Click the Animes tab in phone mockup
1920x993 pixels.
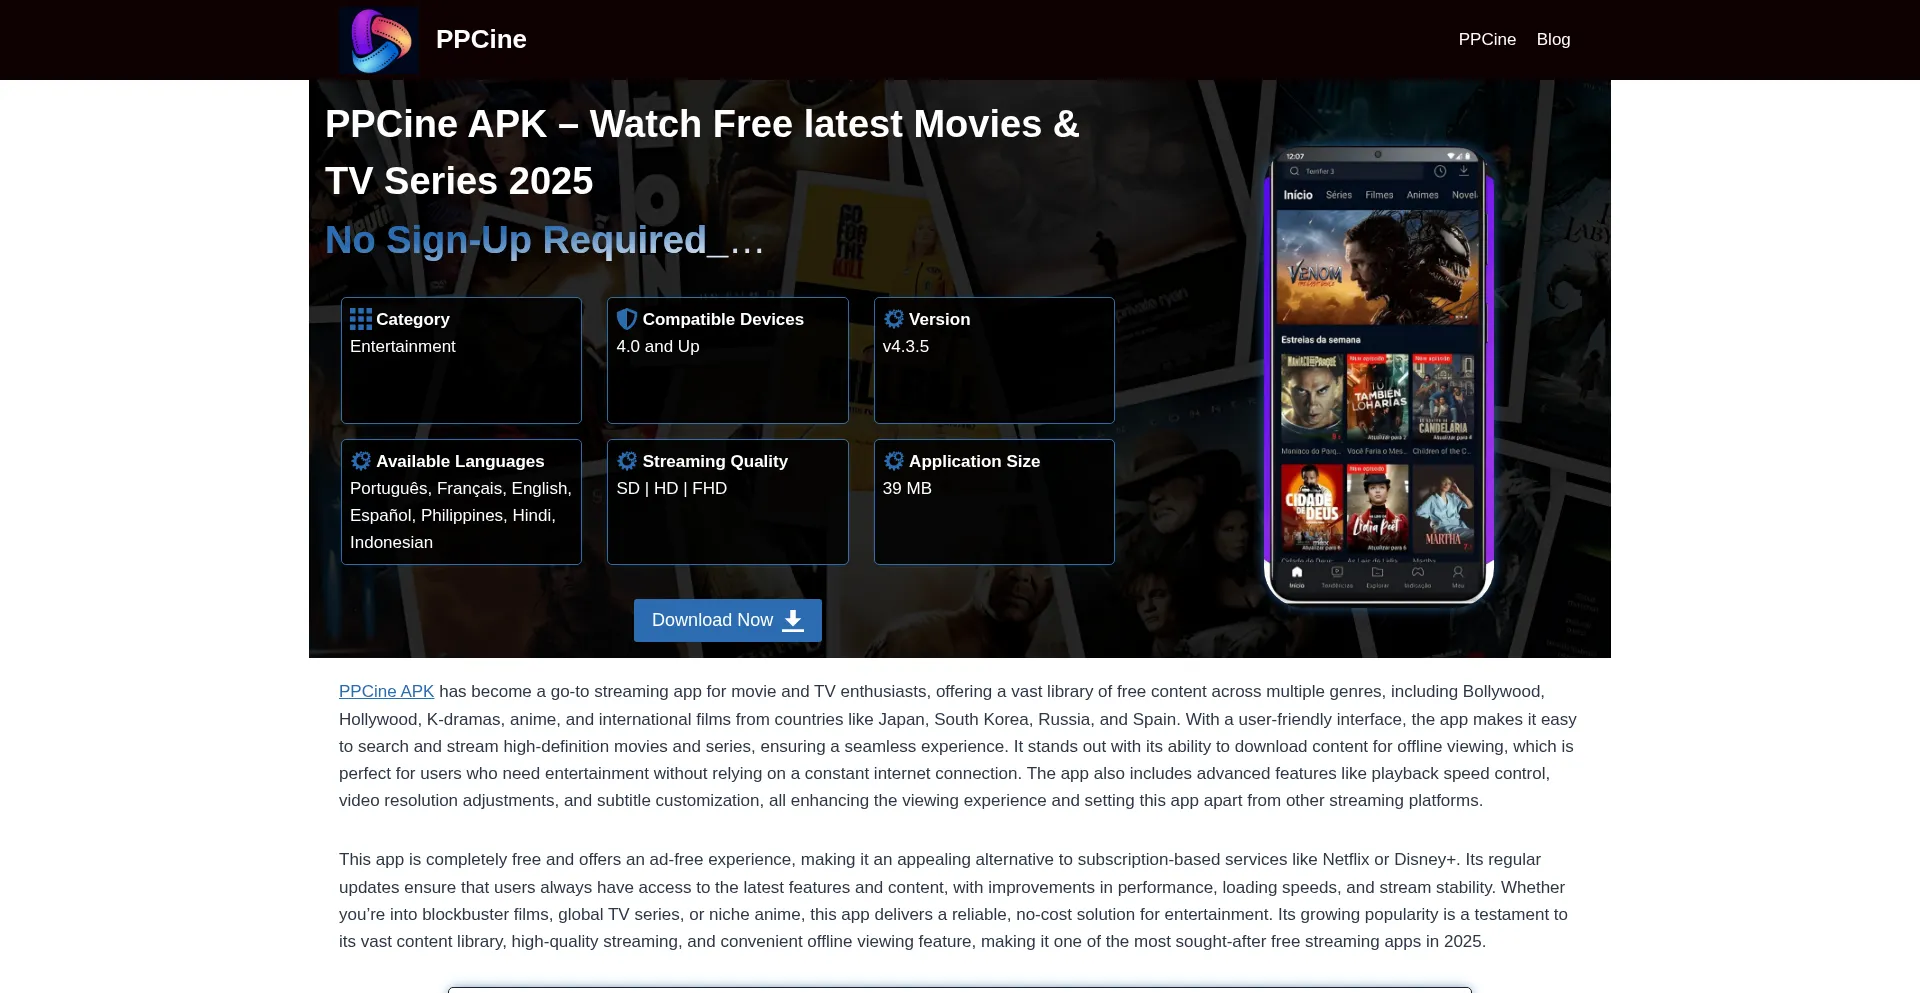pos(1422,195)
